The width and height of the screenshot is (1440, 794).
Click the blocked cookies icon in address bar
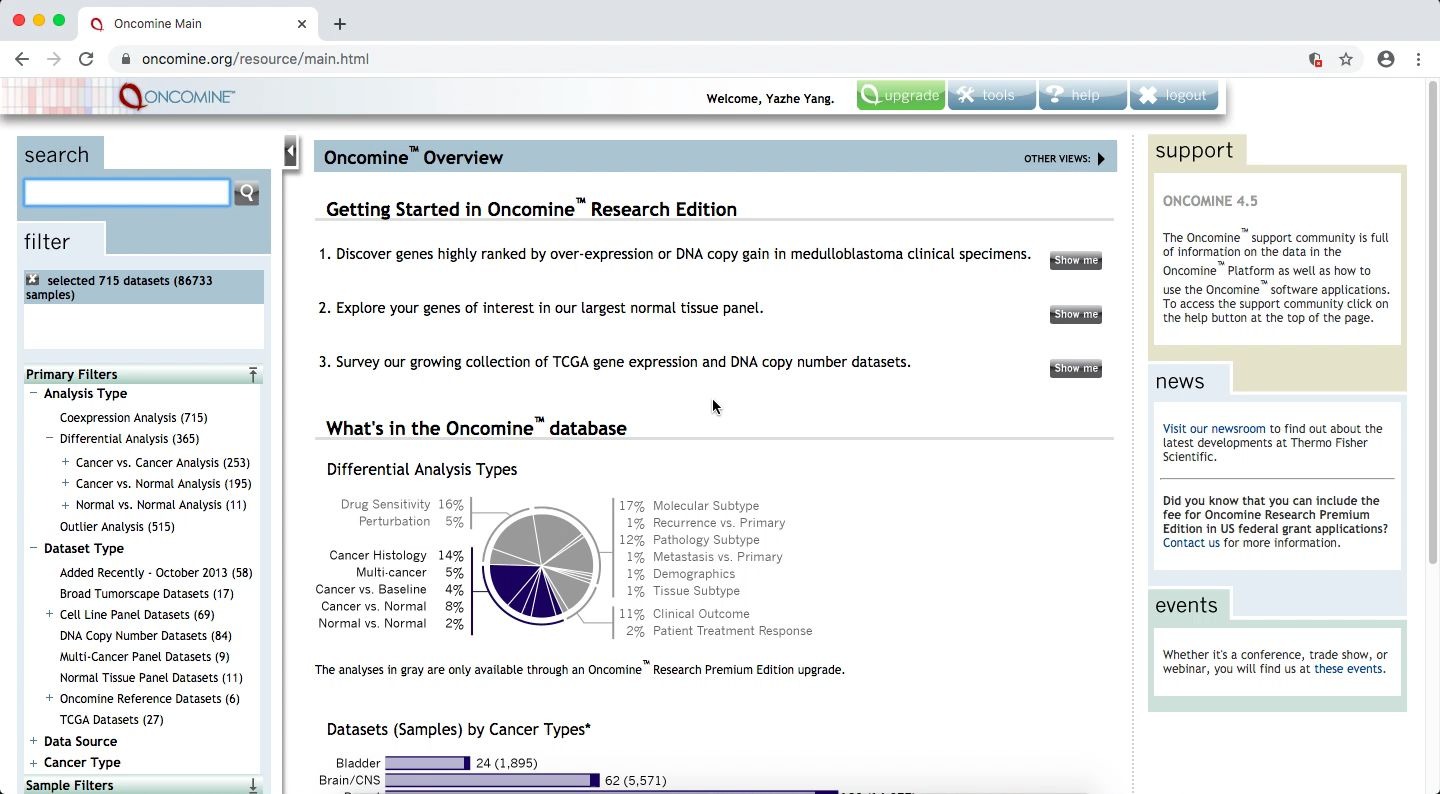(1316, 59)
